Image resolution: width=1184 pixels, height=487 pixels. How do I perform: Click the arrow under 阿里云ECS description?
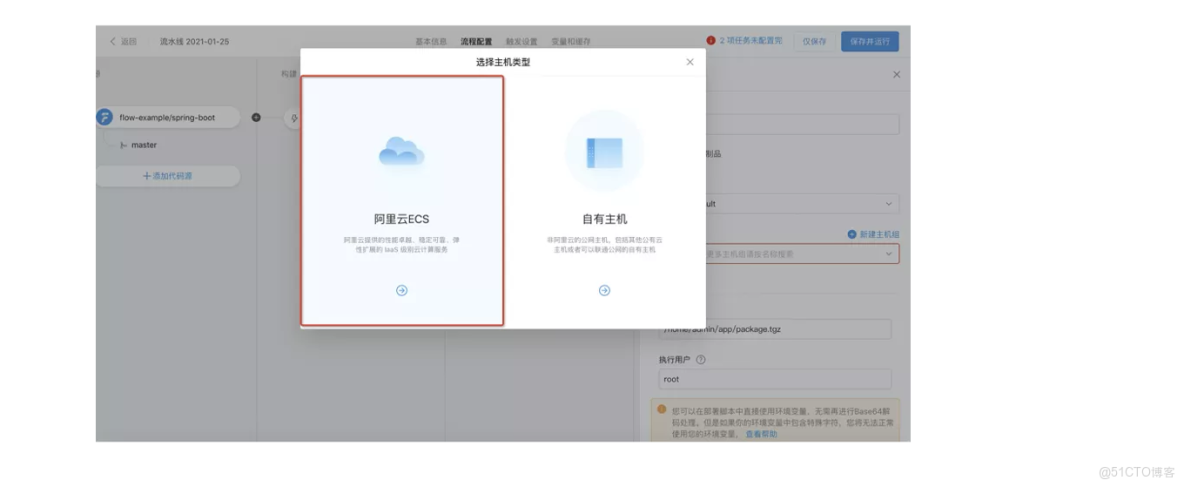402,290
